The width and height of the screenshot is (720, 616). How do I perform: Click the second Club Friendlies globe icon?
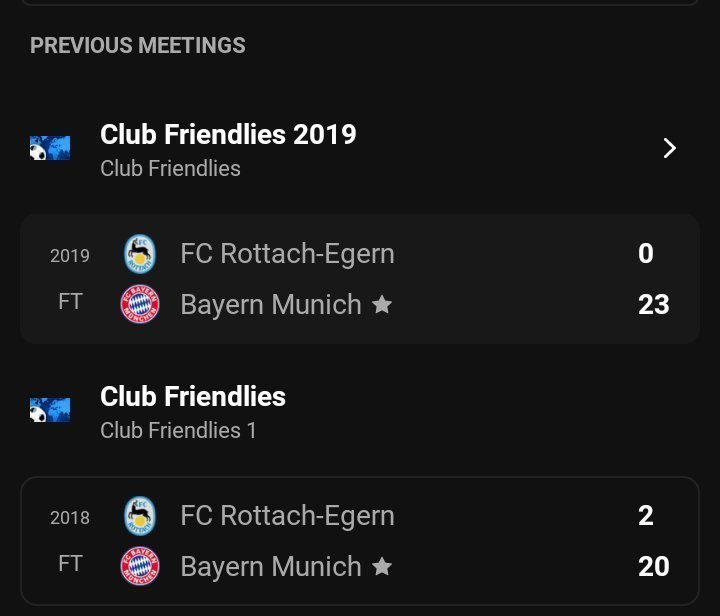[x=50, y=410]
